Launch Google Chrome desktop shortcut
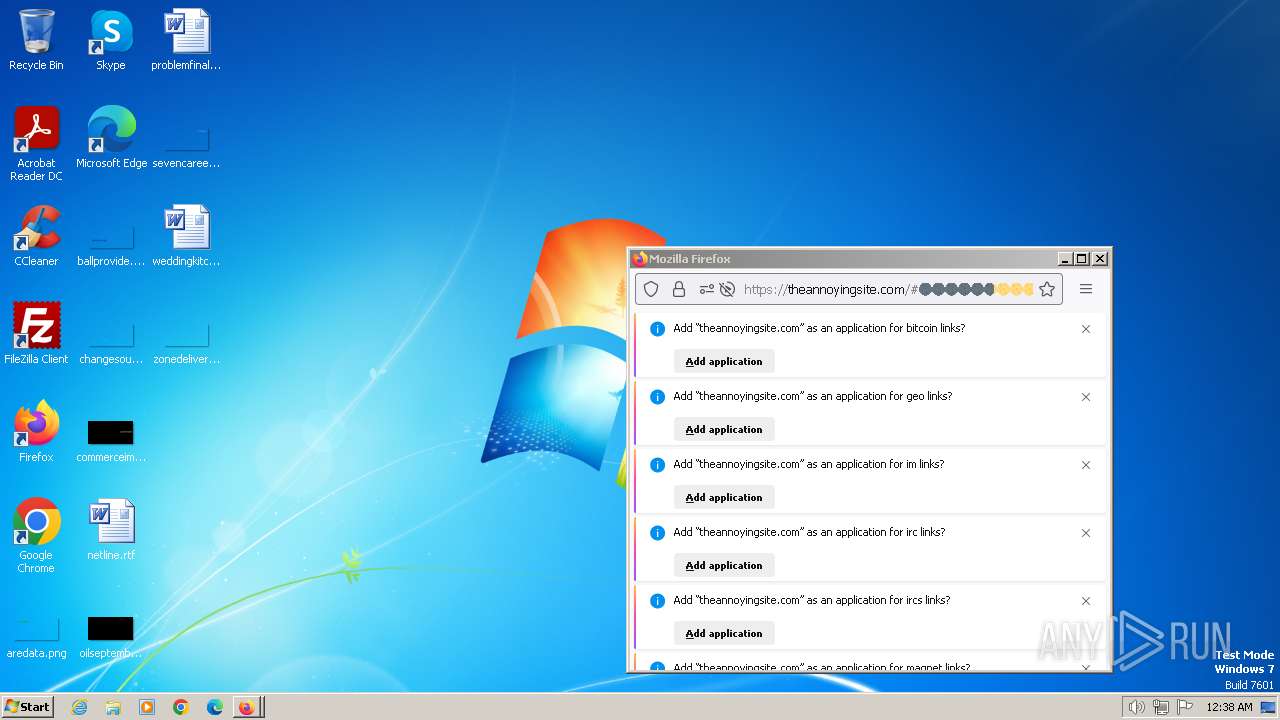This screenshot has height=720, width=1280. (x=36, y=536)
